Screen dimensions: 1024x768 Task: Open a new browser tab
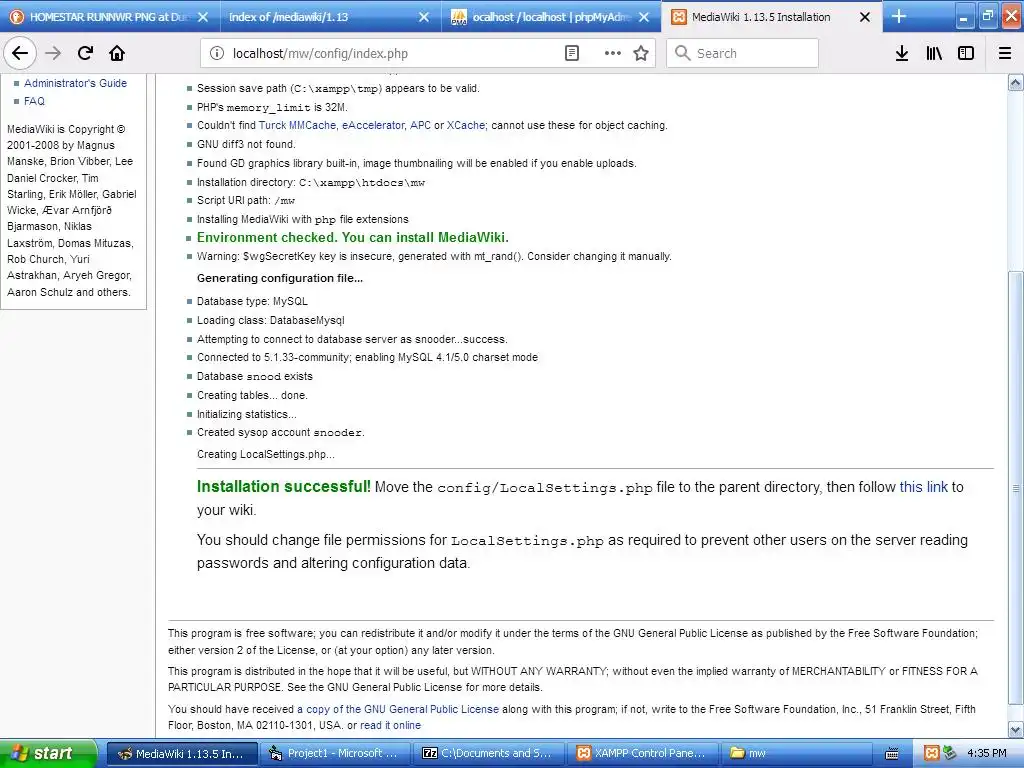pos(899,17)
